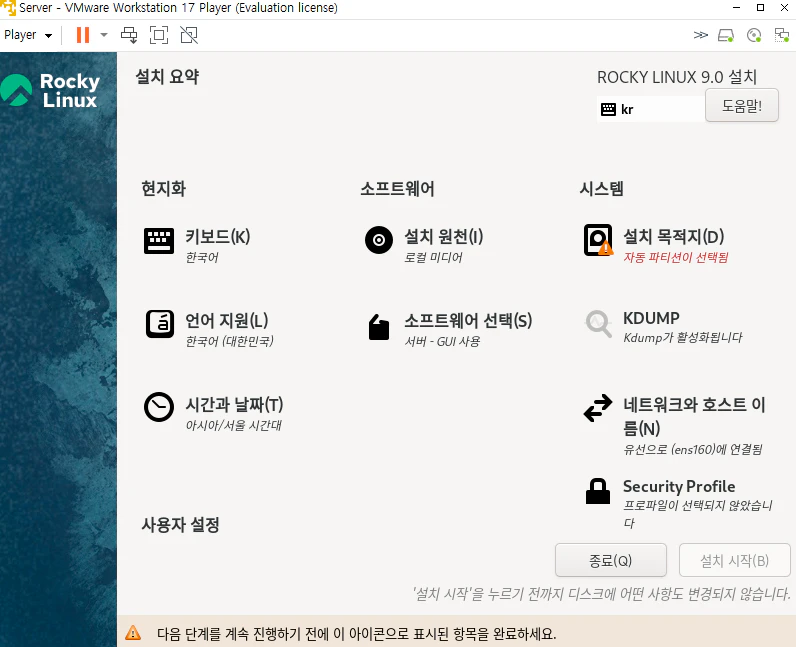Image resolution: width=796 pixels, height=647 pixels.
Task: Click '서버 - GUI 사용' status text
Action: coord(442,341)
